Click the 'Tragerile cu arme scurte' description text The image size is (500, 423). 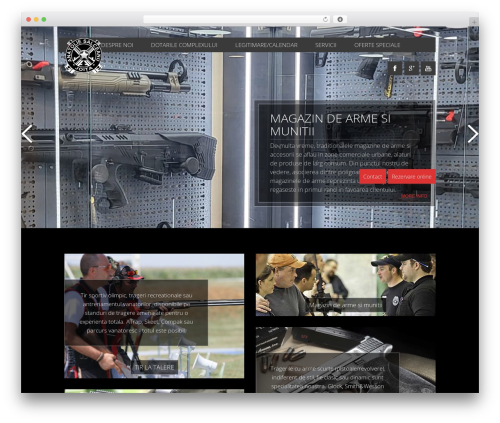click(327, 377)
